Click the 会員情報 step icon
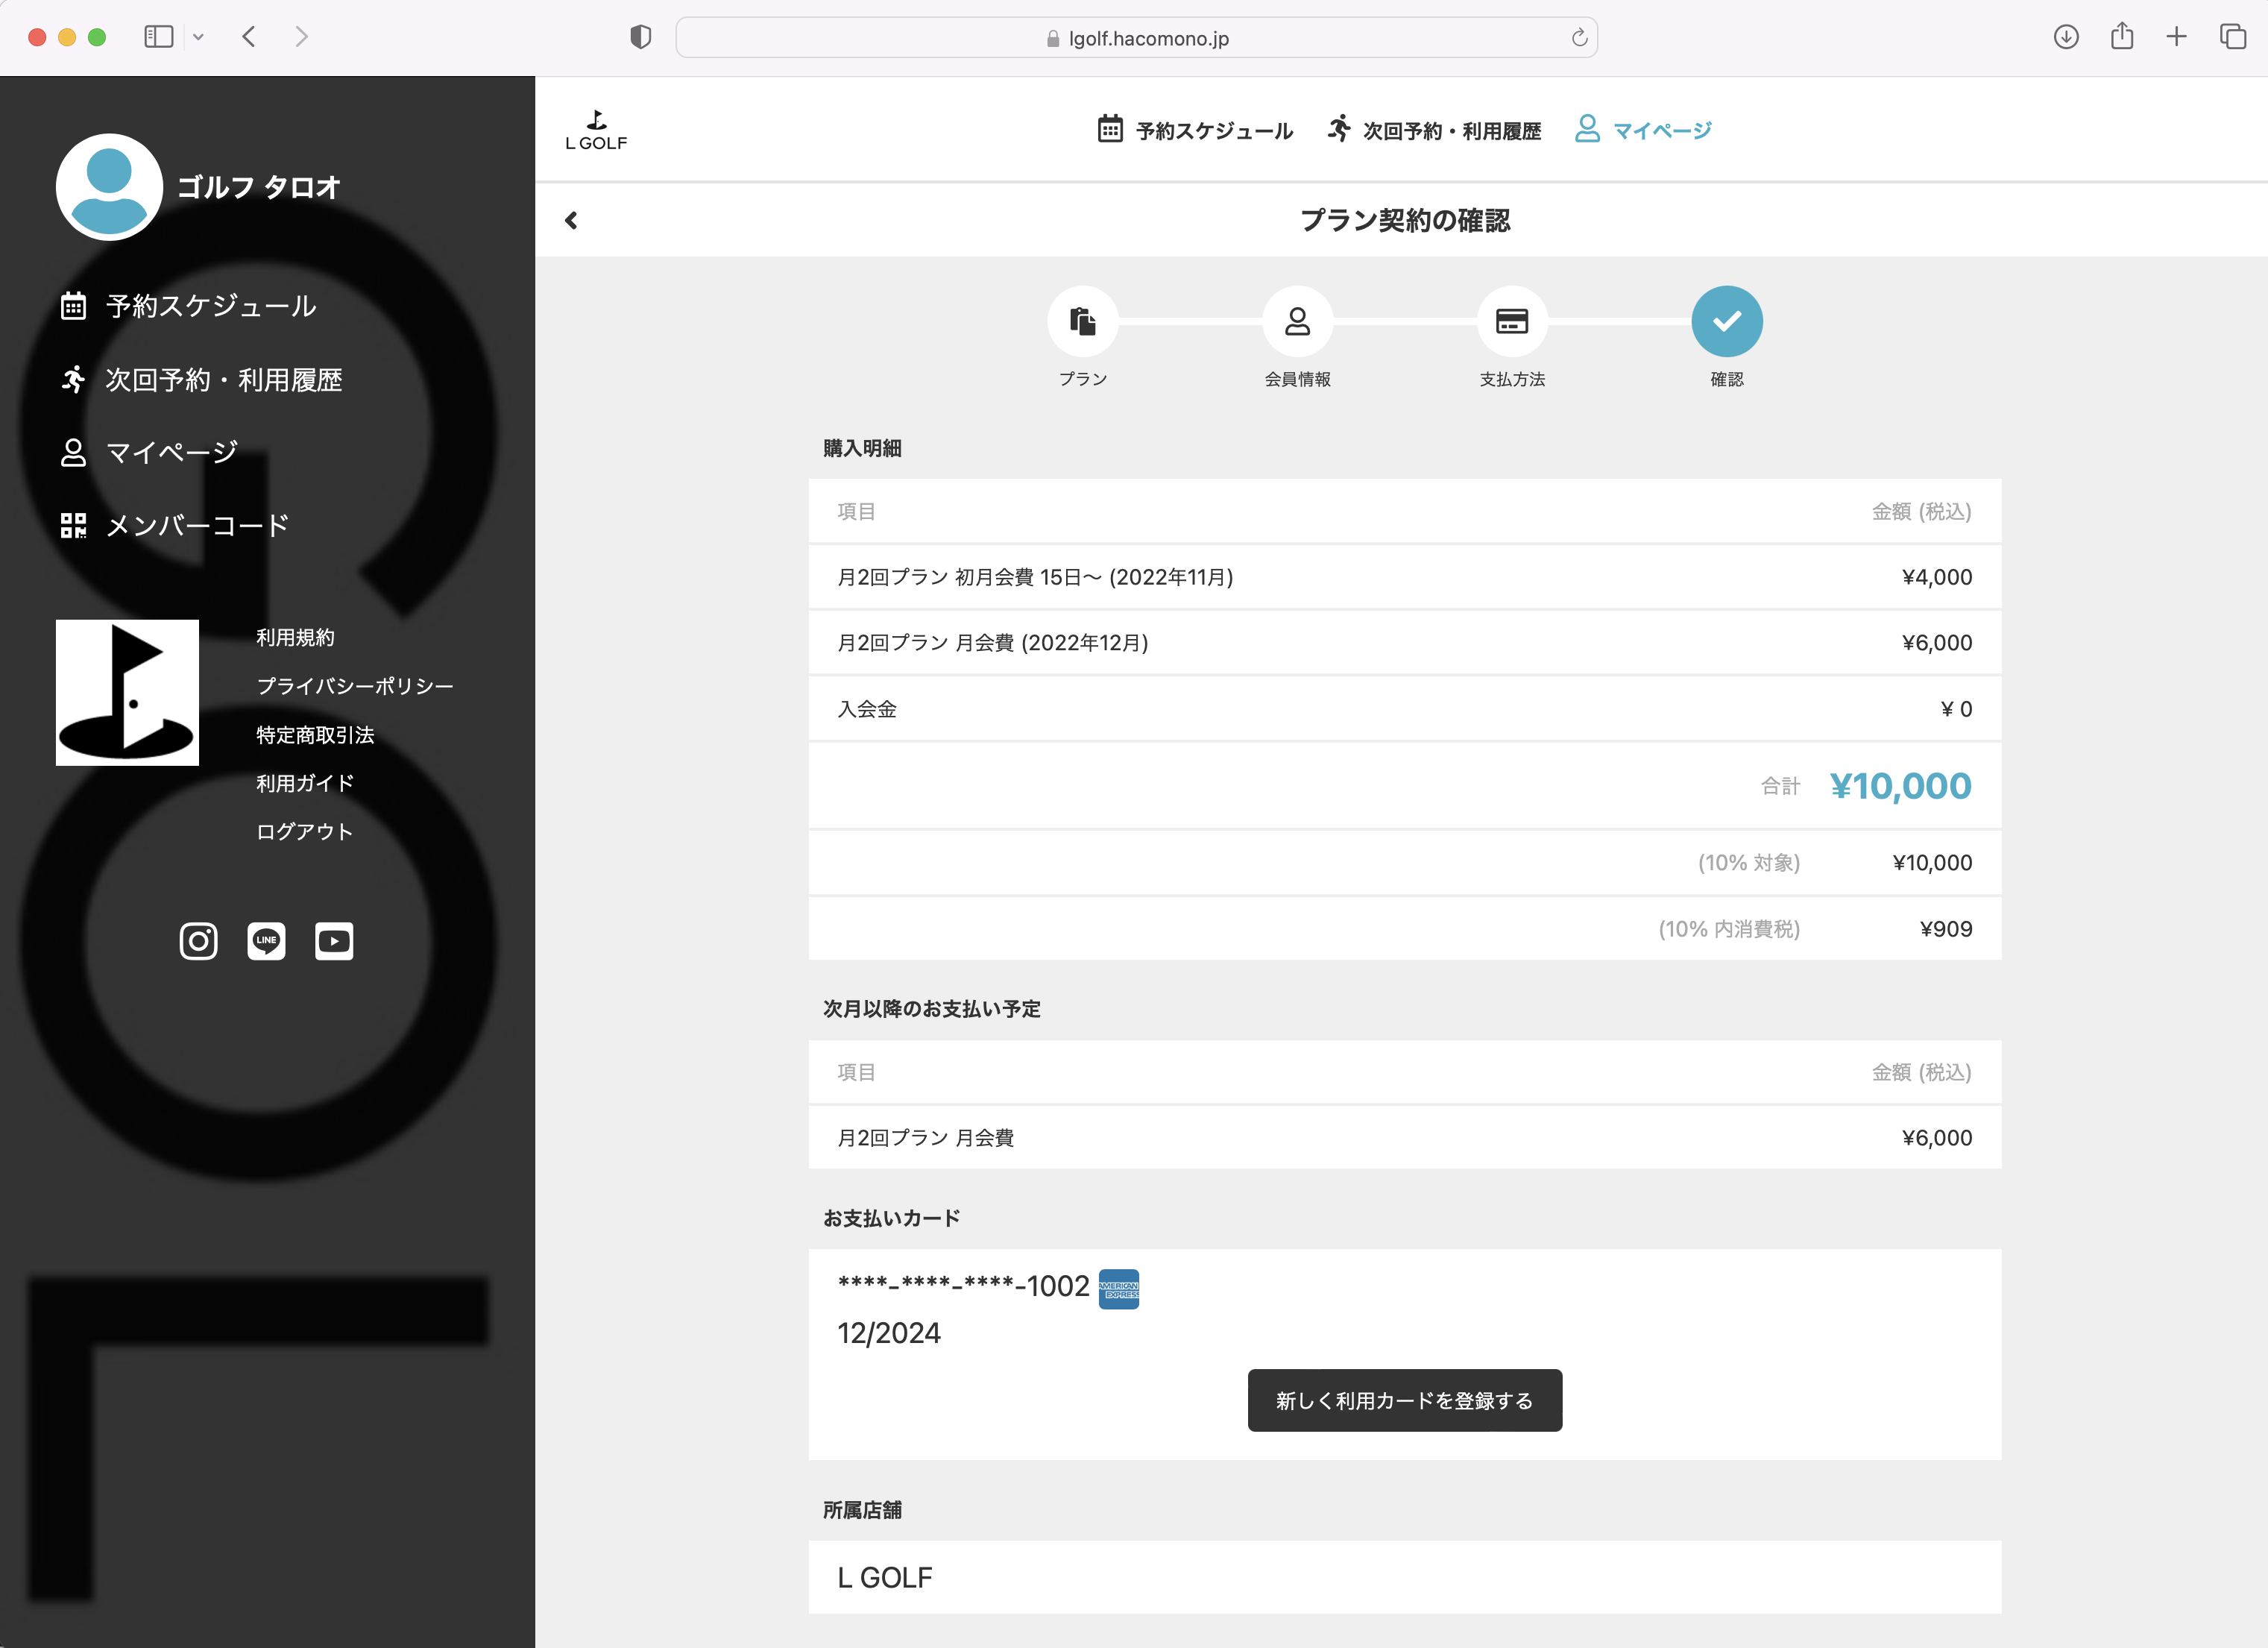Image resolution: width=2268 pixels, height=1648 pixels. 1297,321
